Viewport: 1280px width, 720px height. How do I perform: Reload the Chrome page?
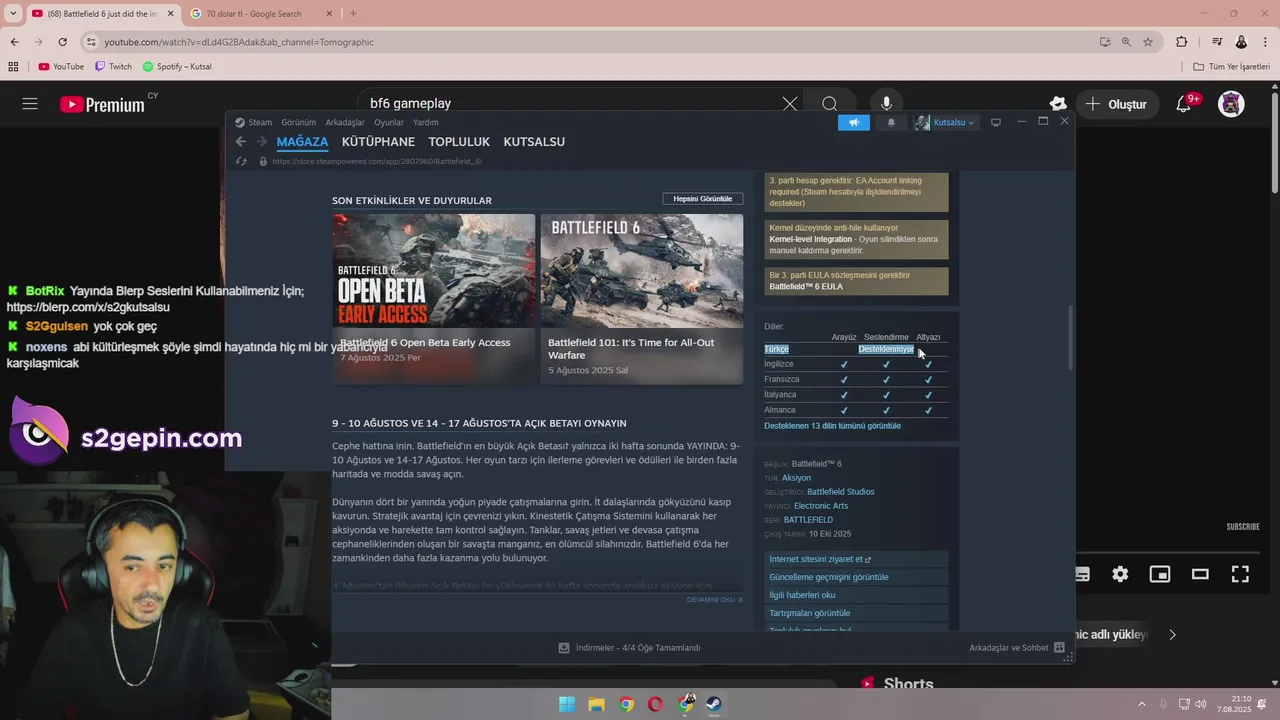pyautogui.click(x=62, y=42)
